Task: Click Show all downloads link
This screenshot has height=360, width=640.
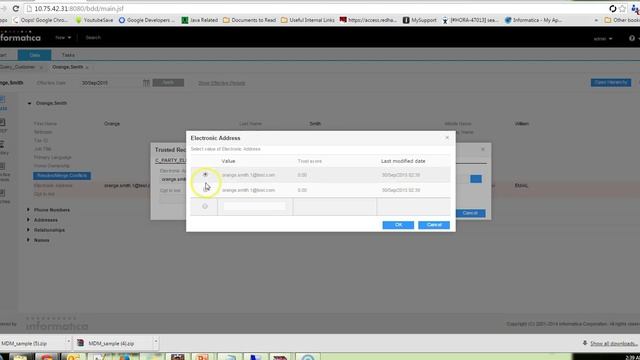Action: [x=613, y=344]
